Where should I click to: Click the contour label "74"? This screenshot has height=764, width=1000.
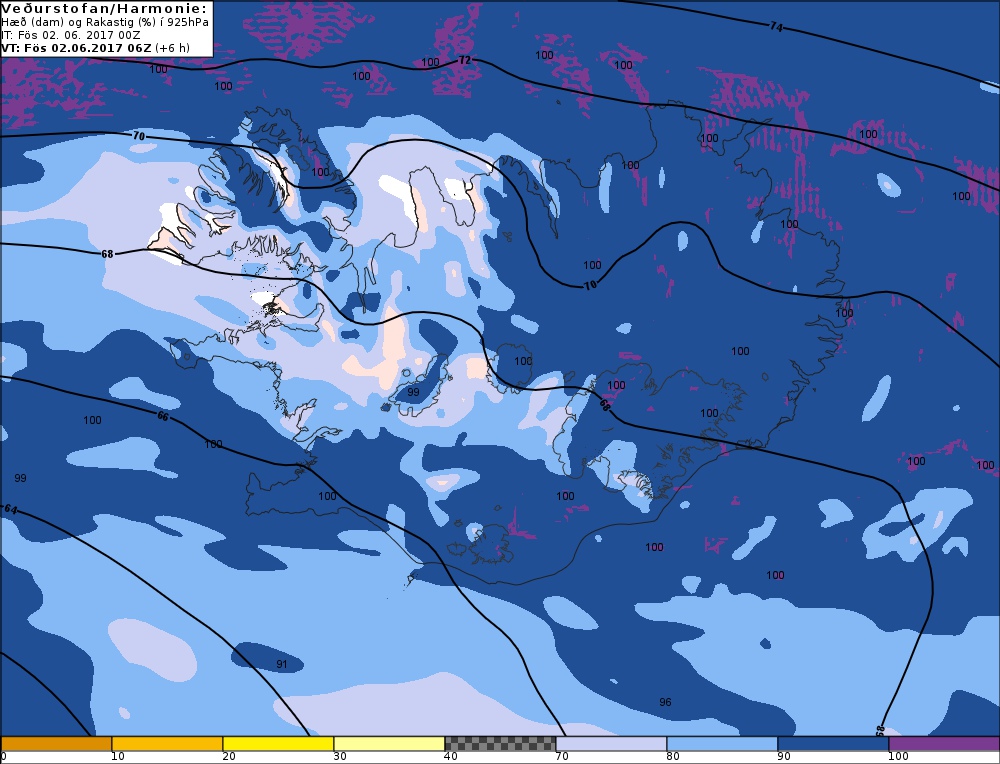[776, 27]
